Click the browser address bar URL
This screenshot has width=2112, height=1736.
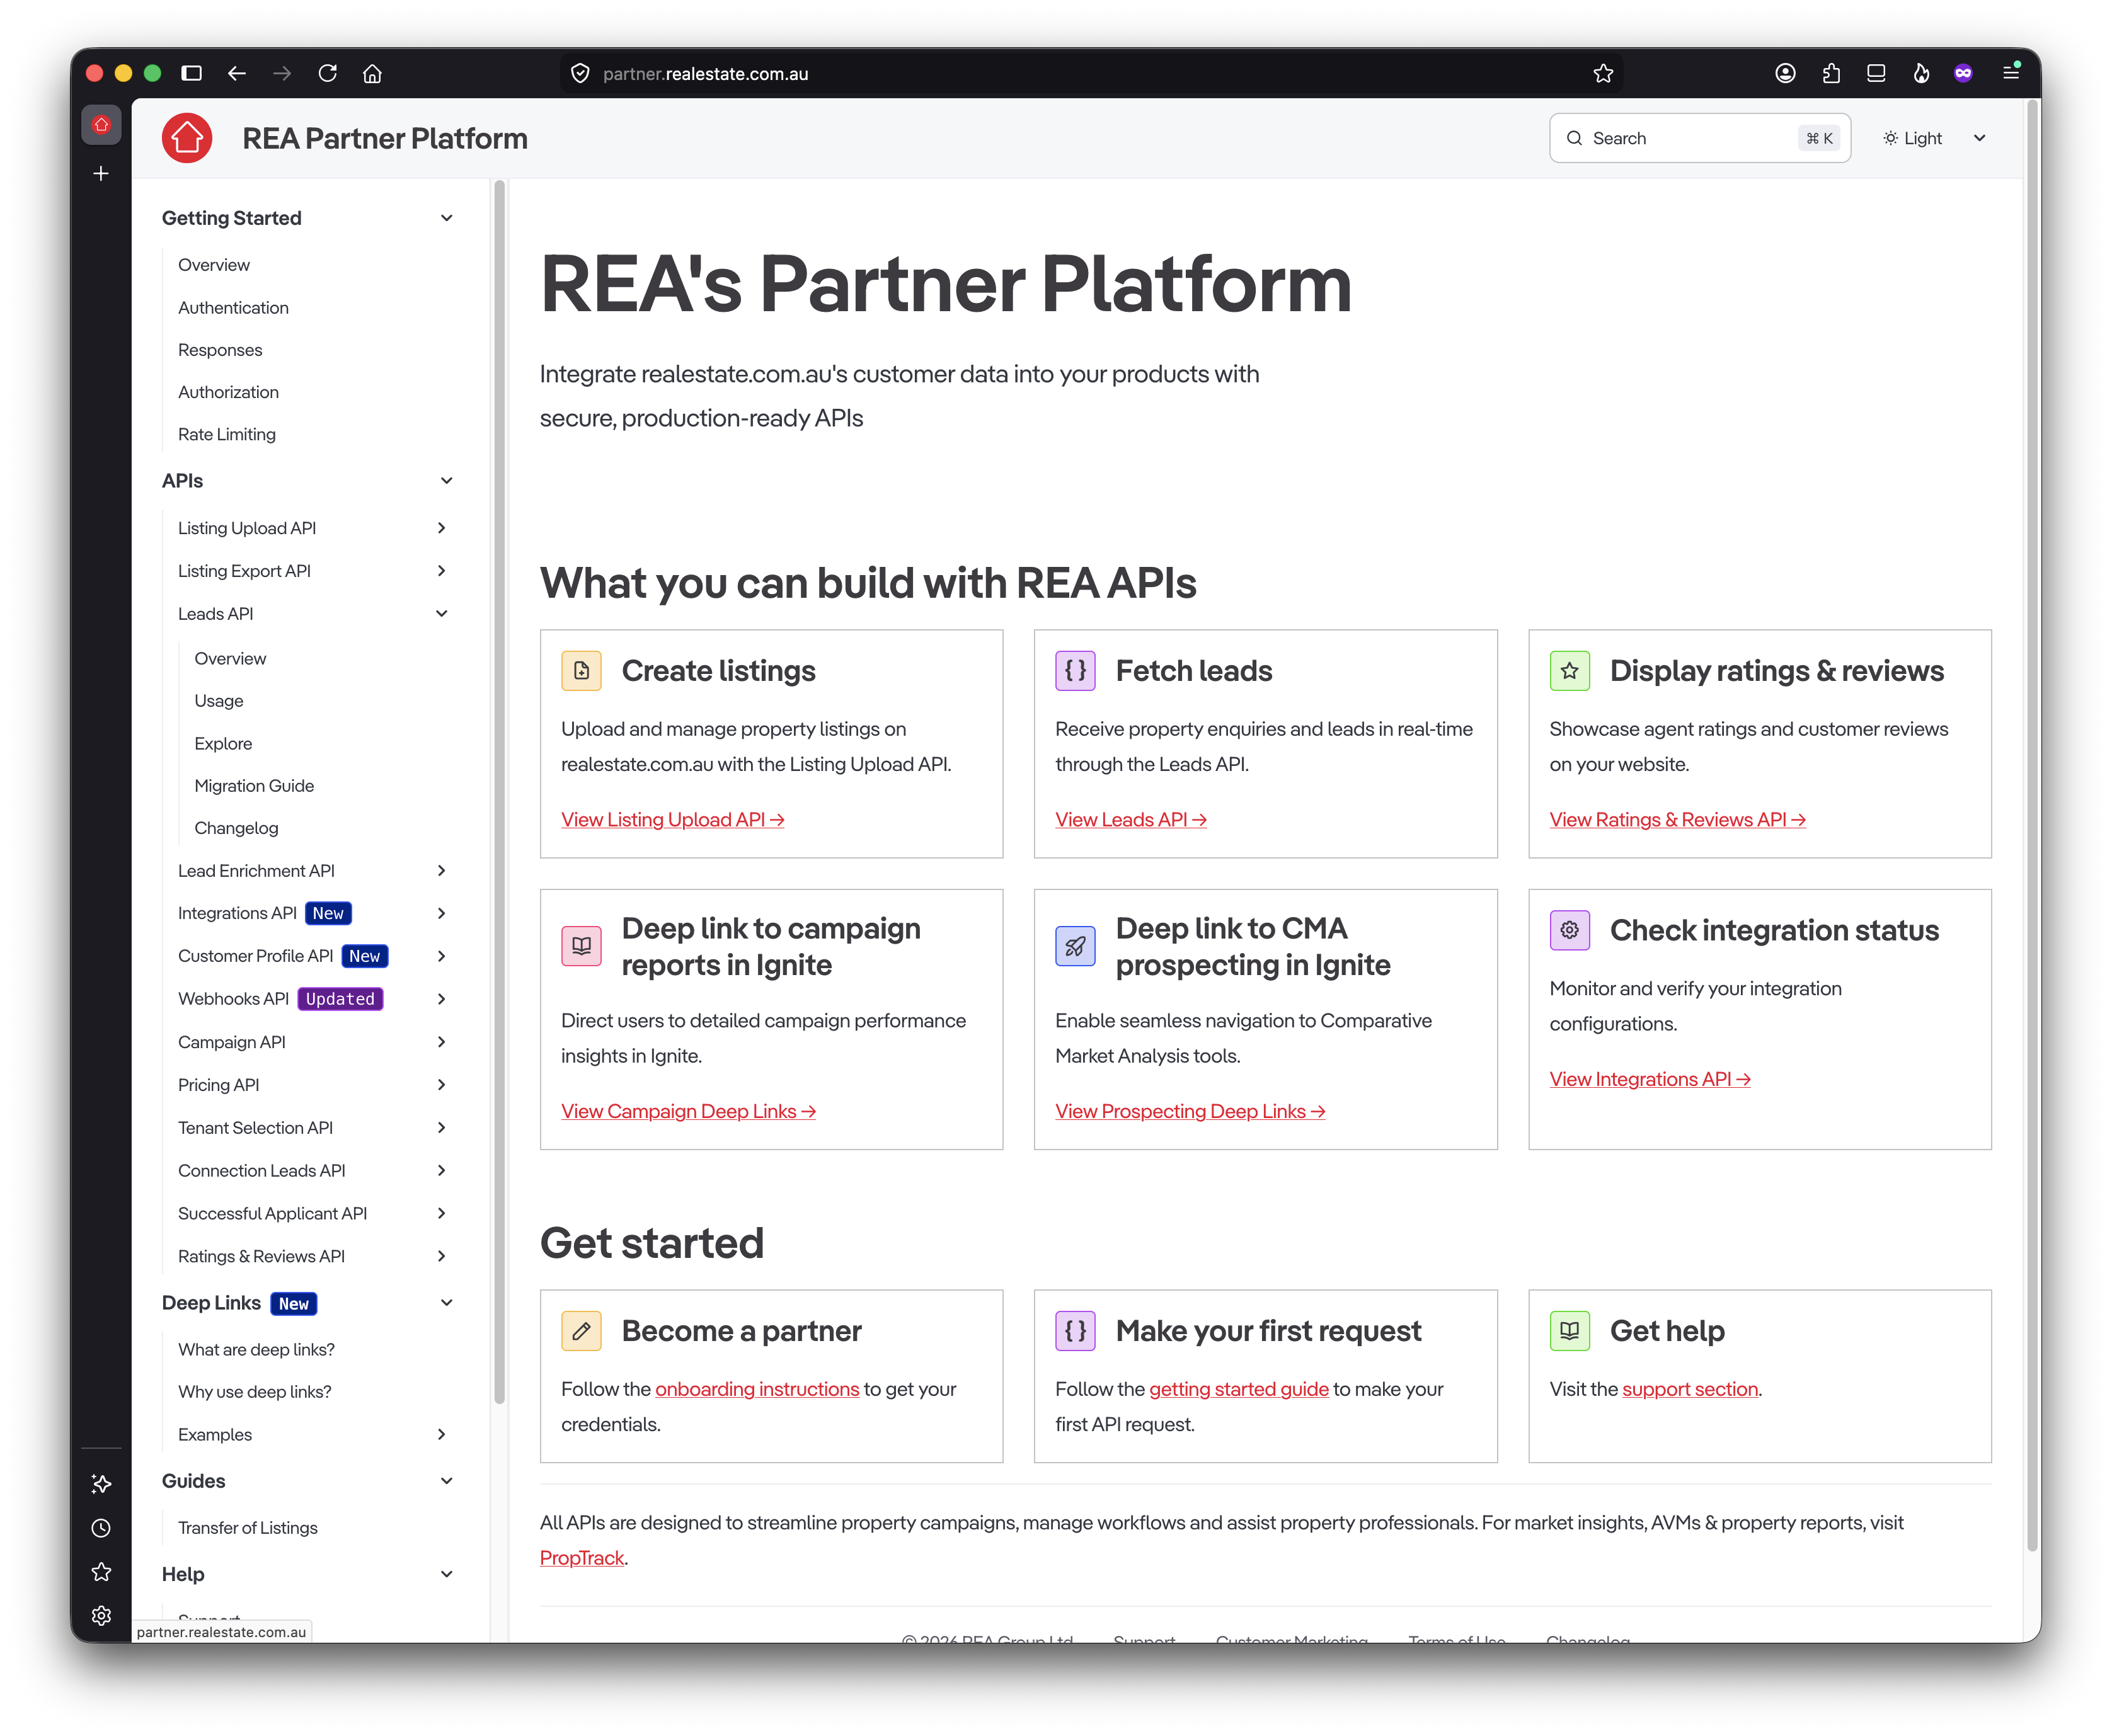705,73
